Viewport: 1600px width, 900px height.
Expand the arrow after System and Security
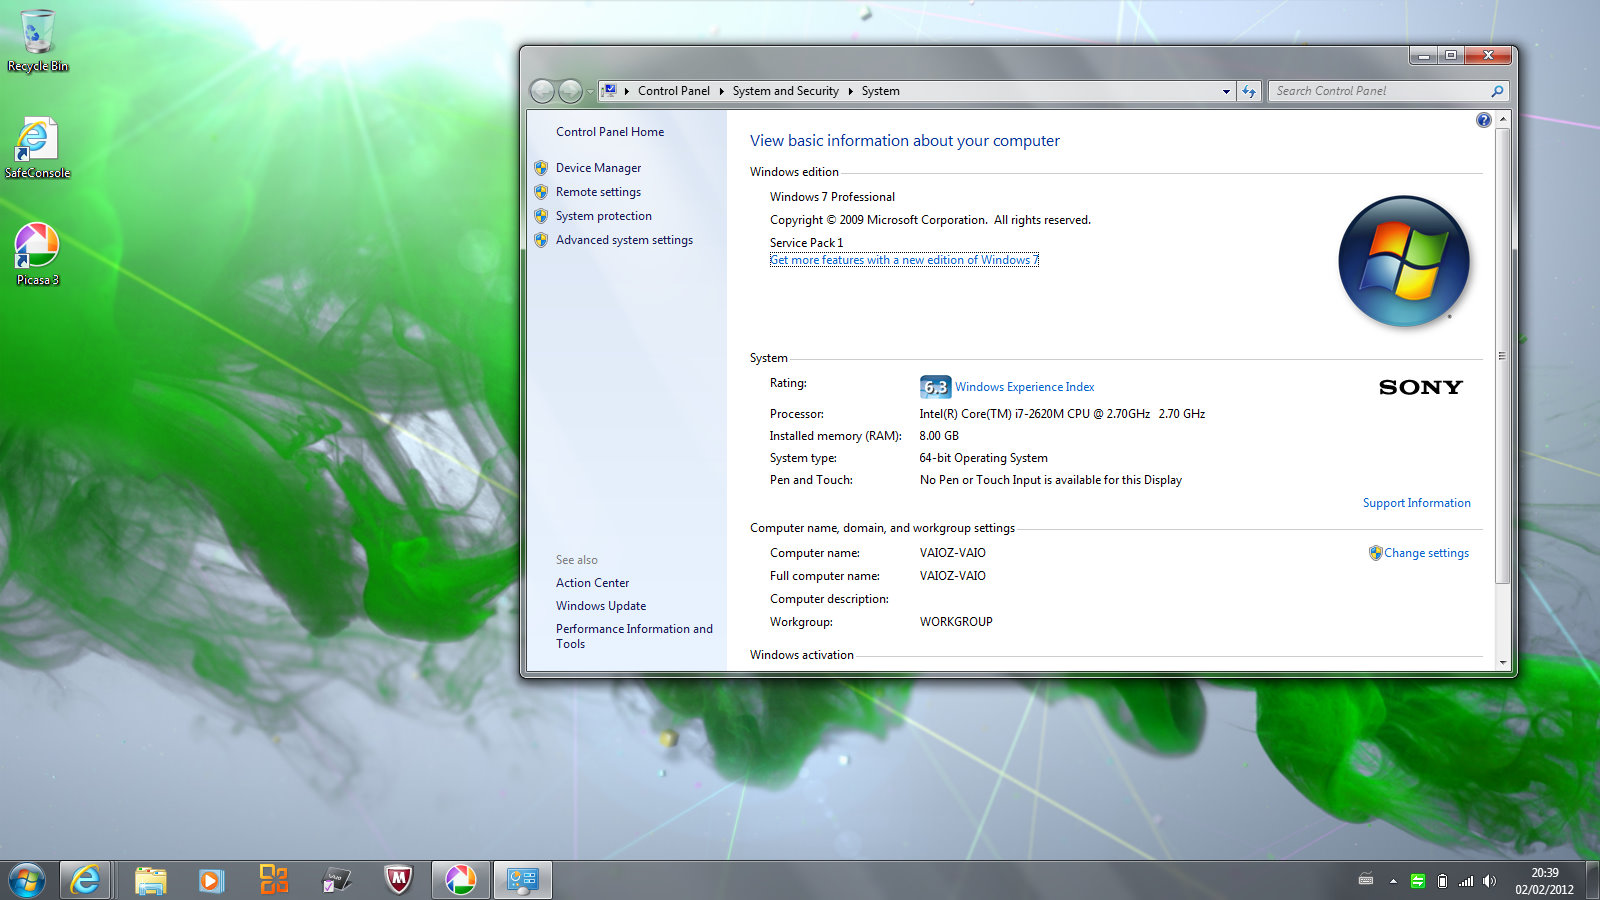click(x=850, y=91)
